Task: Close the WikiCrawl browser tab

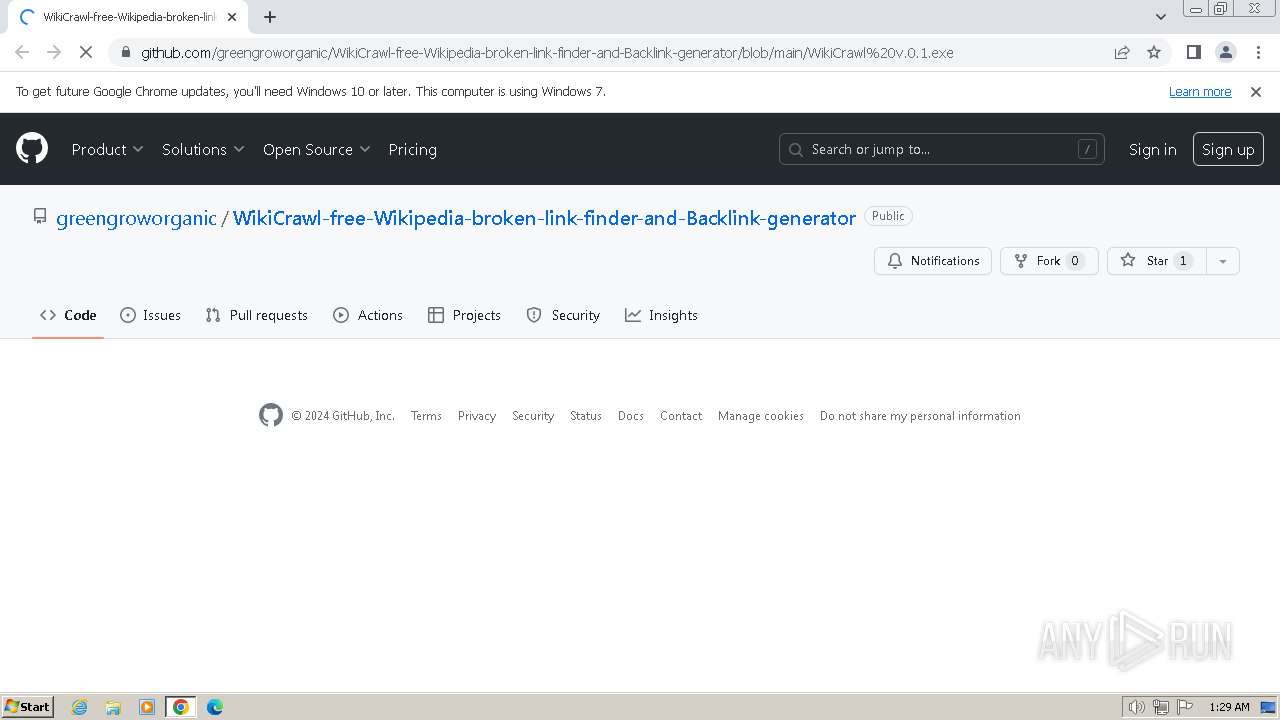Action: click(232, 17)
